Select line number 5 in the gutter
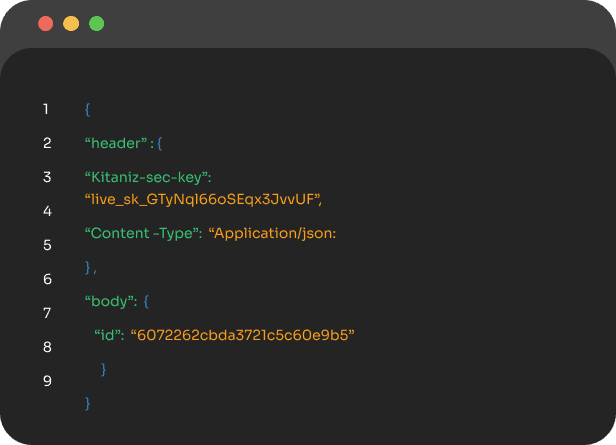The width and height of the screenshot is (616, 445). (46, 245)
